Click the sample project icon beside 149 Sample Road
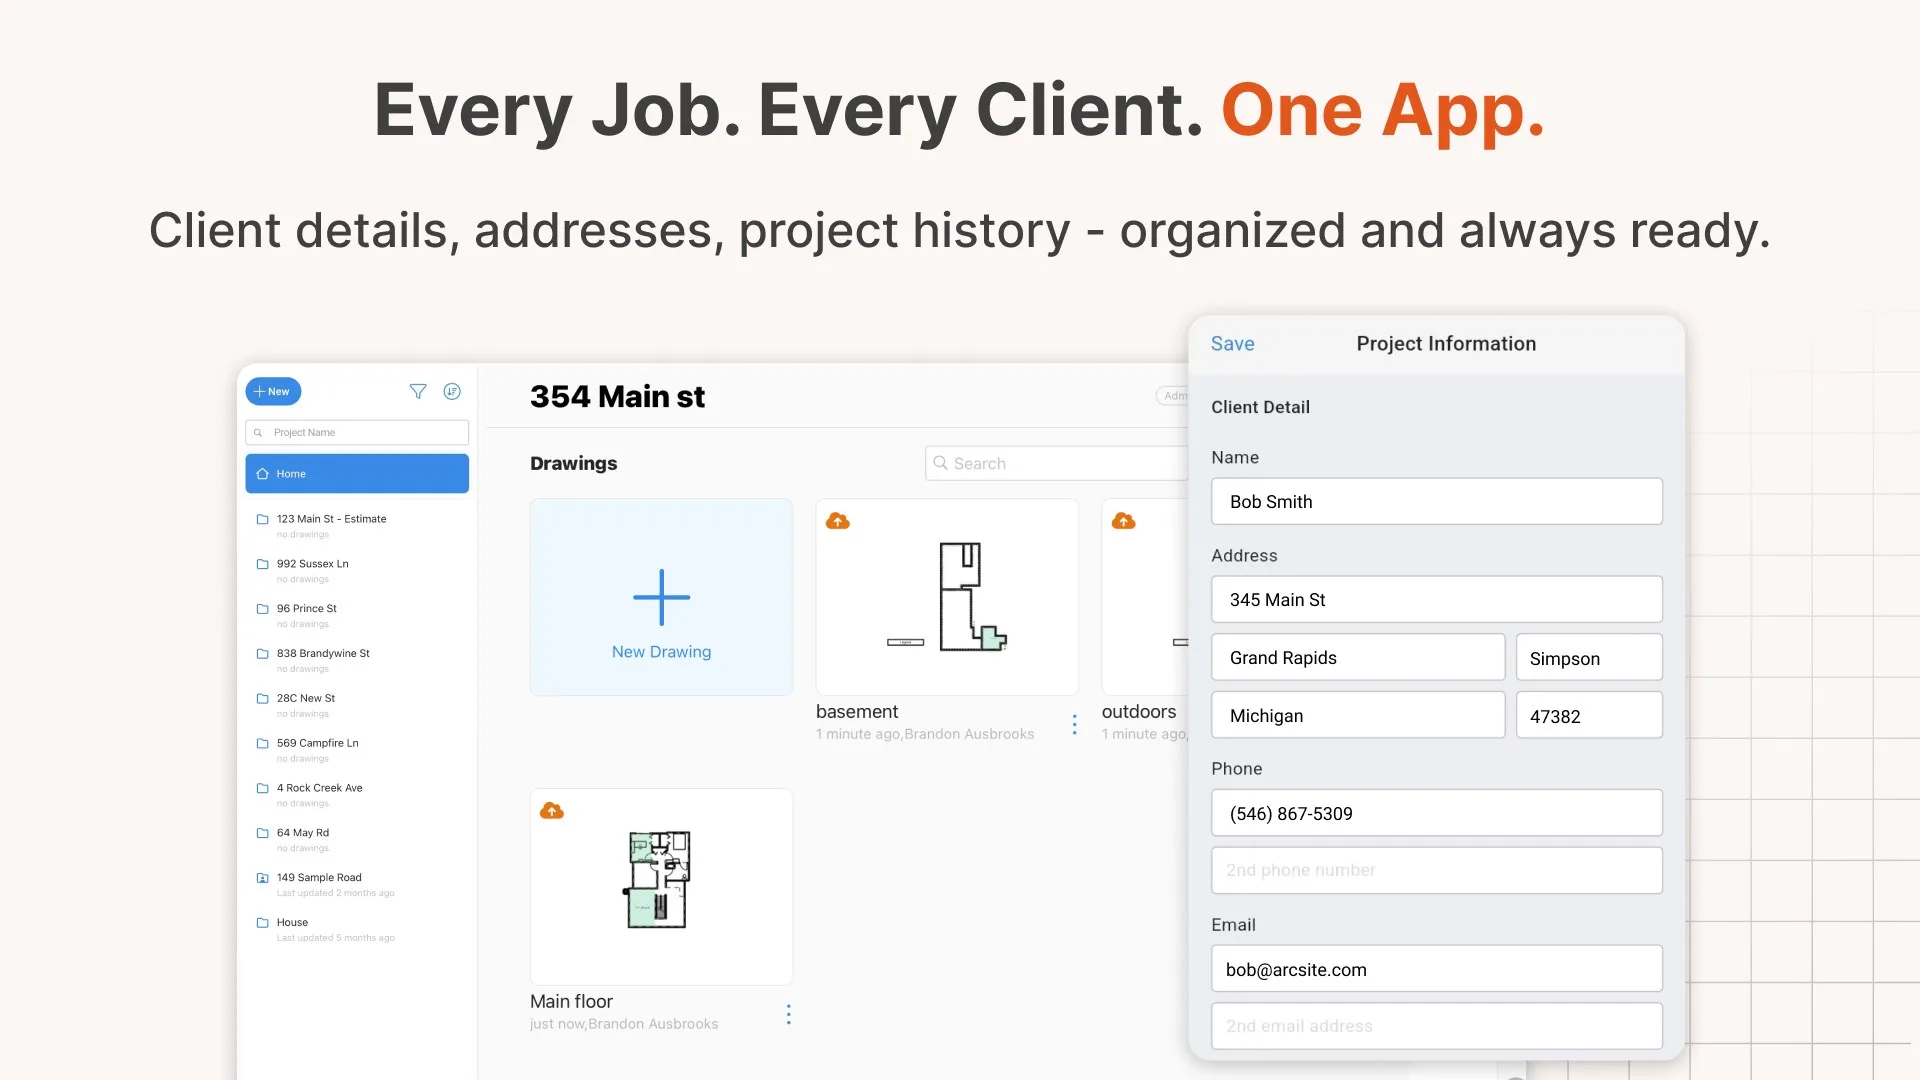 [263, 878]
